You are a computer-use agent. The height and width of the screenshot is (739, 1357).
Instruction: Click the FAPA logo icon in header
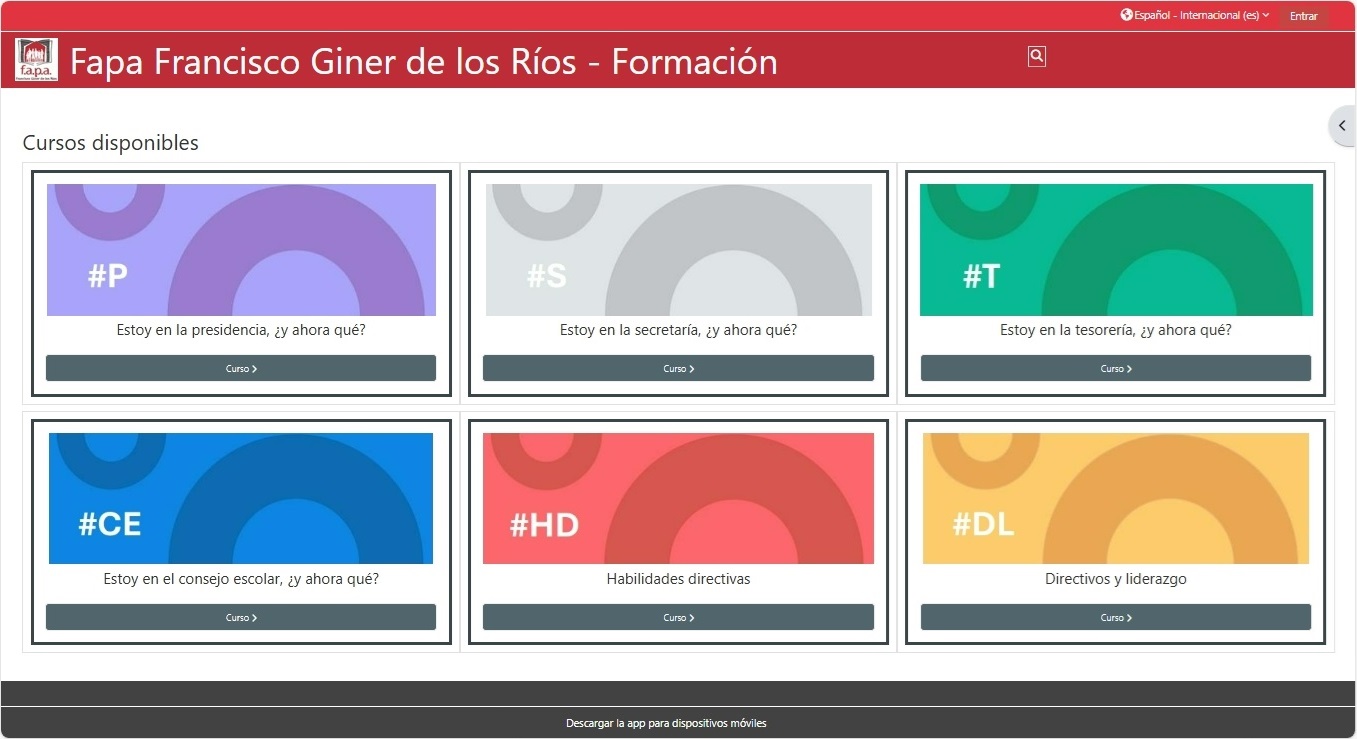tap(36, 60)
